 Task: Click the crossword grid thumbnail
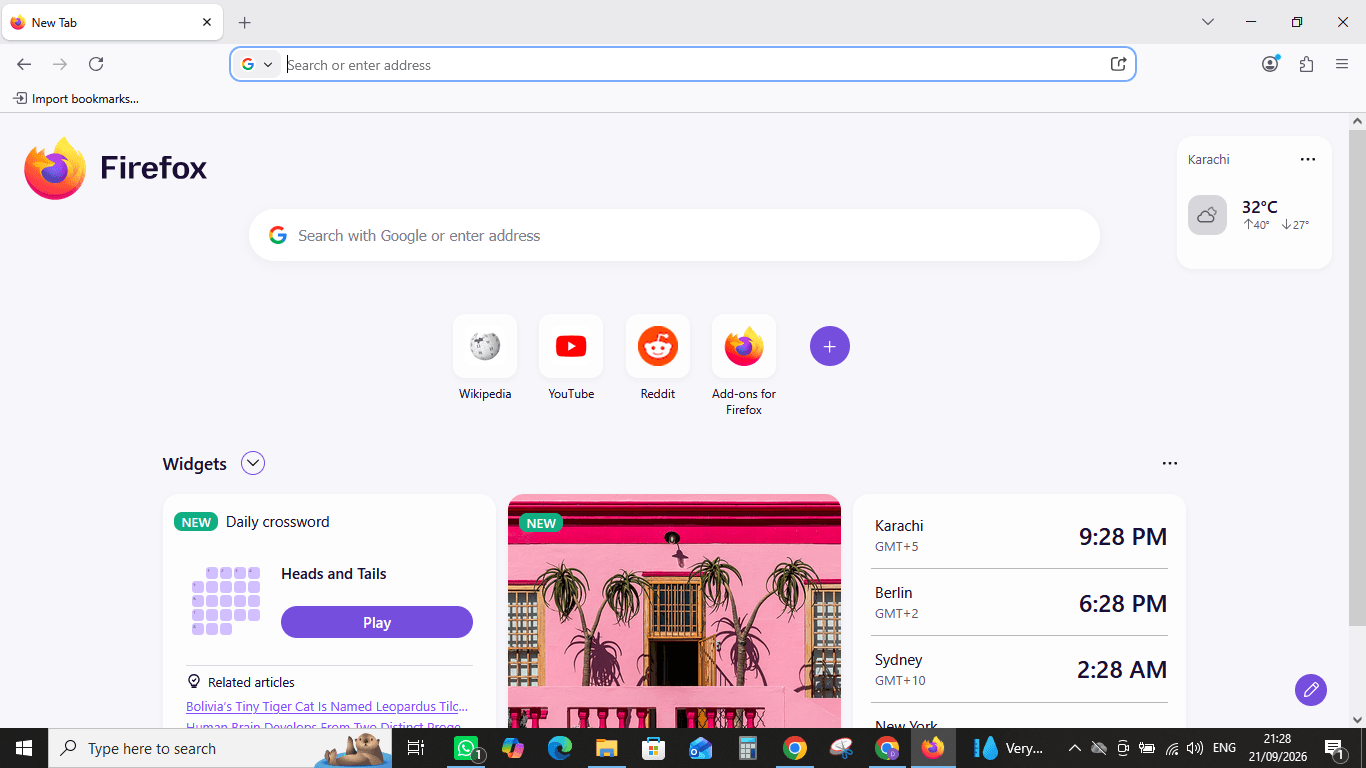(226, 601)
